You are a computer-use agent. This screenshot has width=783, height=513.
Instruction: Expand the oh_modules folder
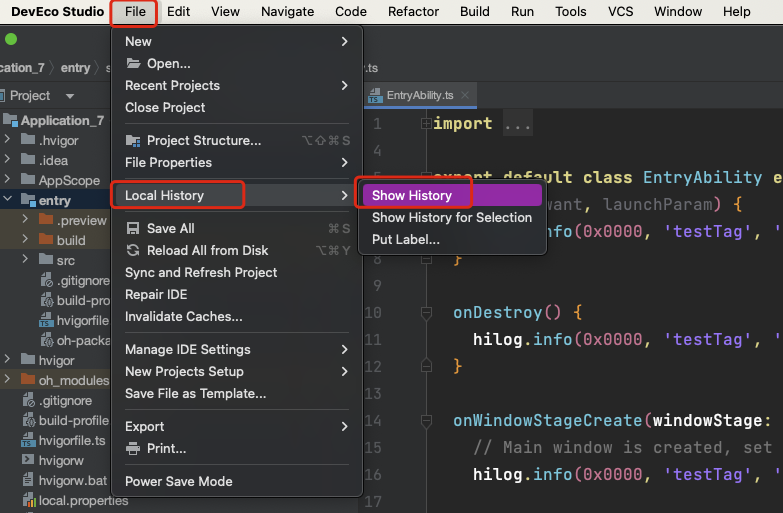click(x=7, y=379)
